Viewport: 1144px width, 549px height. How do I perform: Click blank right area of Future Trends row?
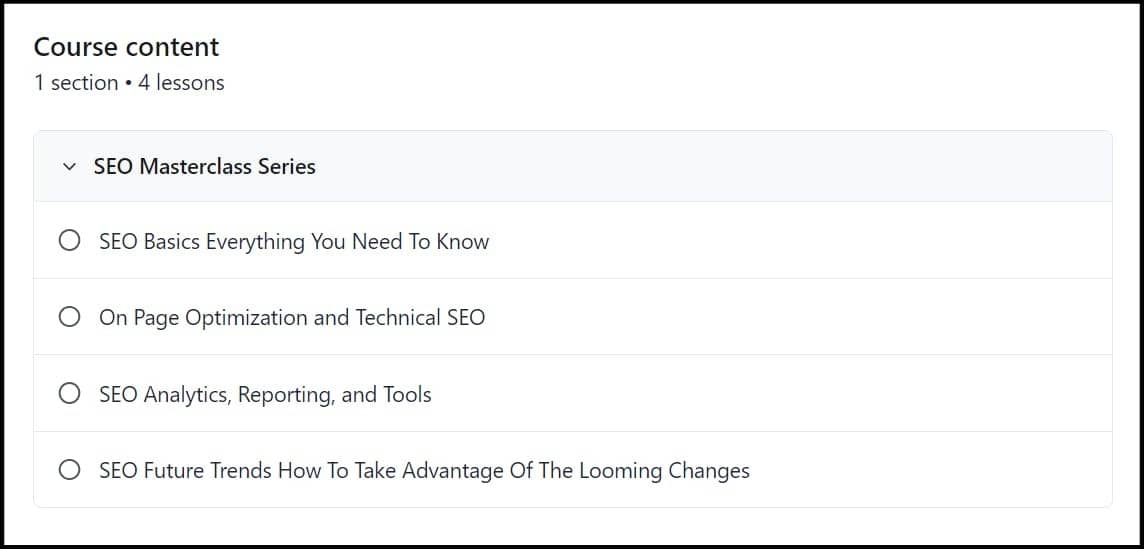tap(950, 470)
